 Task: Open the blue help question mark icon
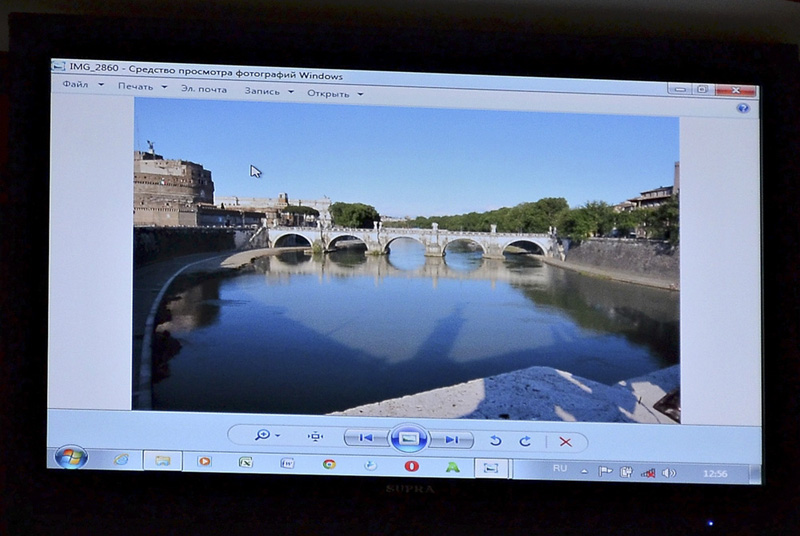742,107
